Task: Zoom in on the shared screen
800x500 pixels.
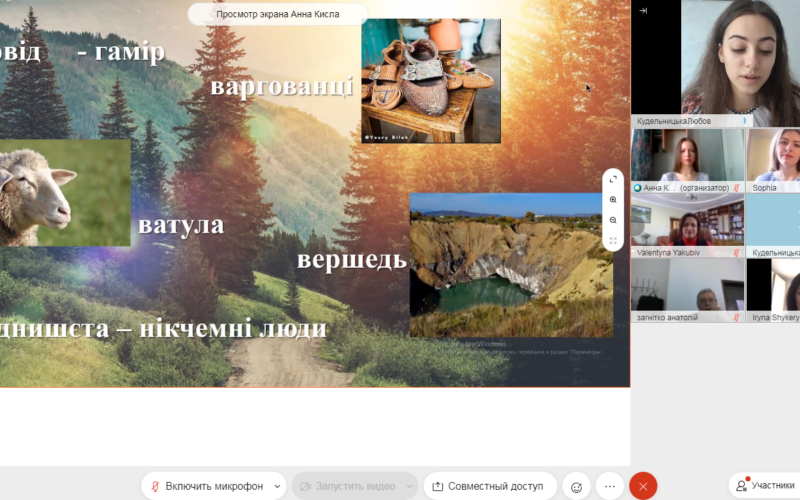Action: pyautogui.click(x=613, y=200)
